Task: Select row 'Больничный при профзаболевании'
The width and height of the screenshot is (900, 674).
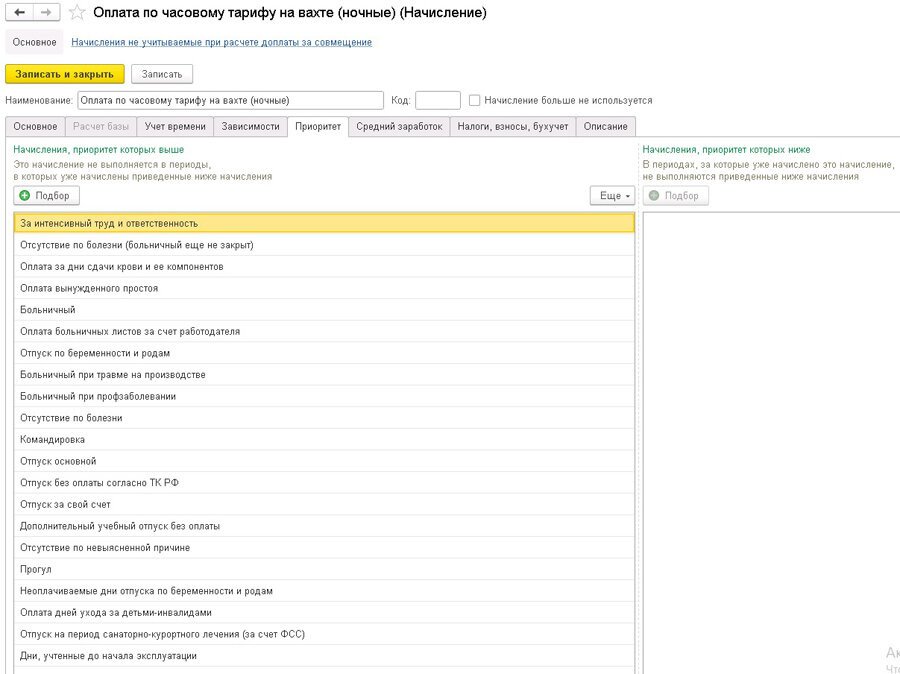Action: (324, 397)
